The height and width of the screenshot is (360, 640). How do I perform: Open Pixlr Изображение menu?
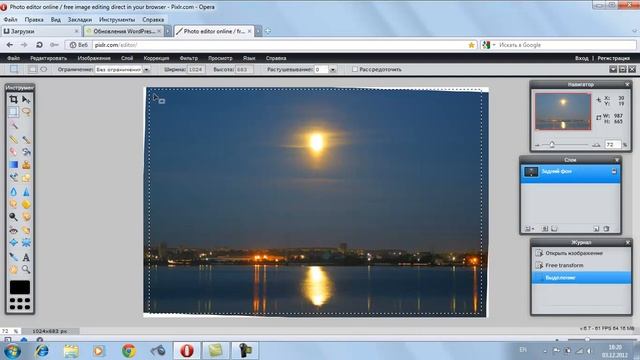94,58
